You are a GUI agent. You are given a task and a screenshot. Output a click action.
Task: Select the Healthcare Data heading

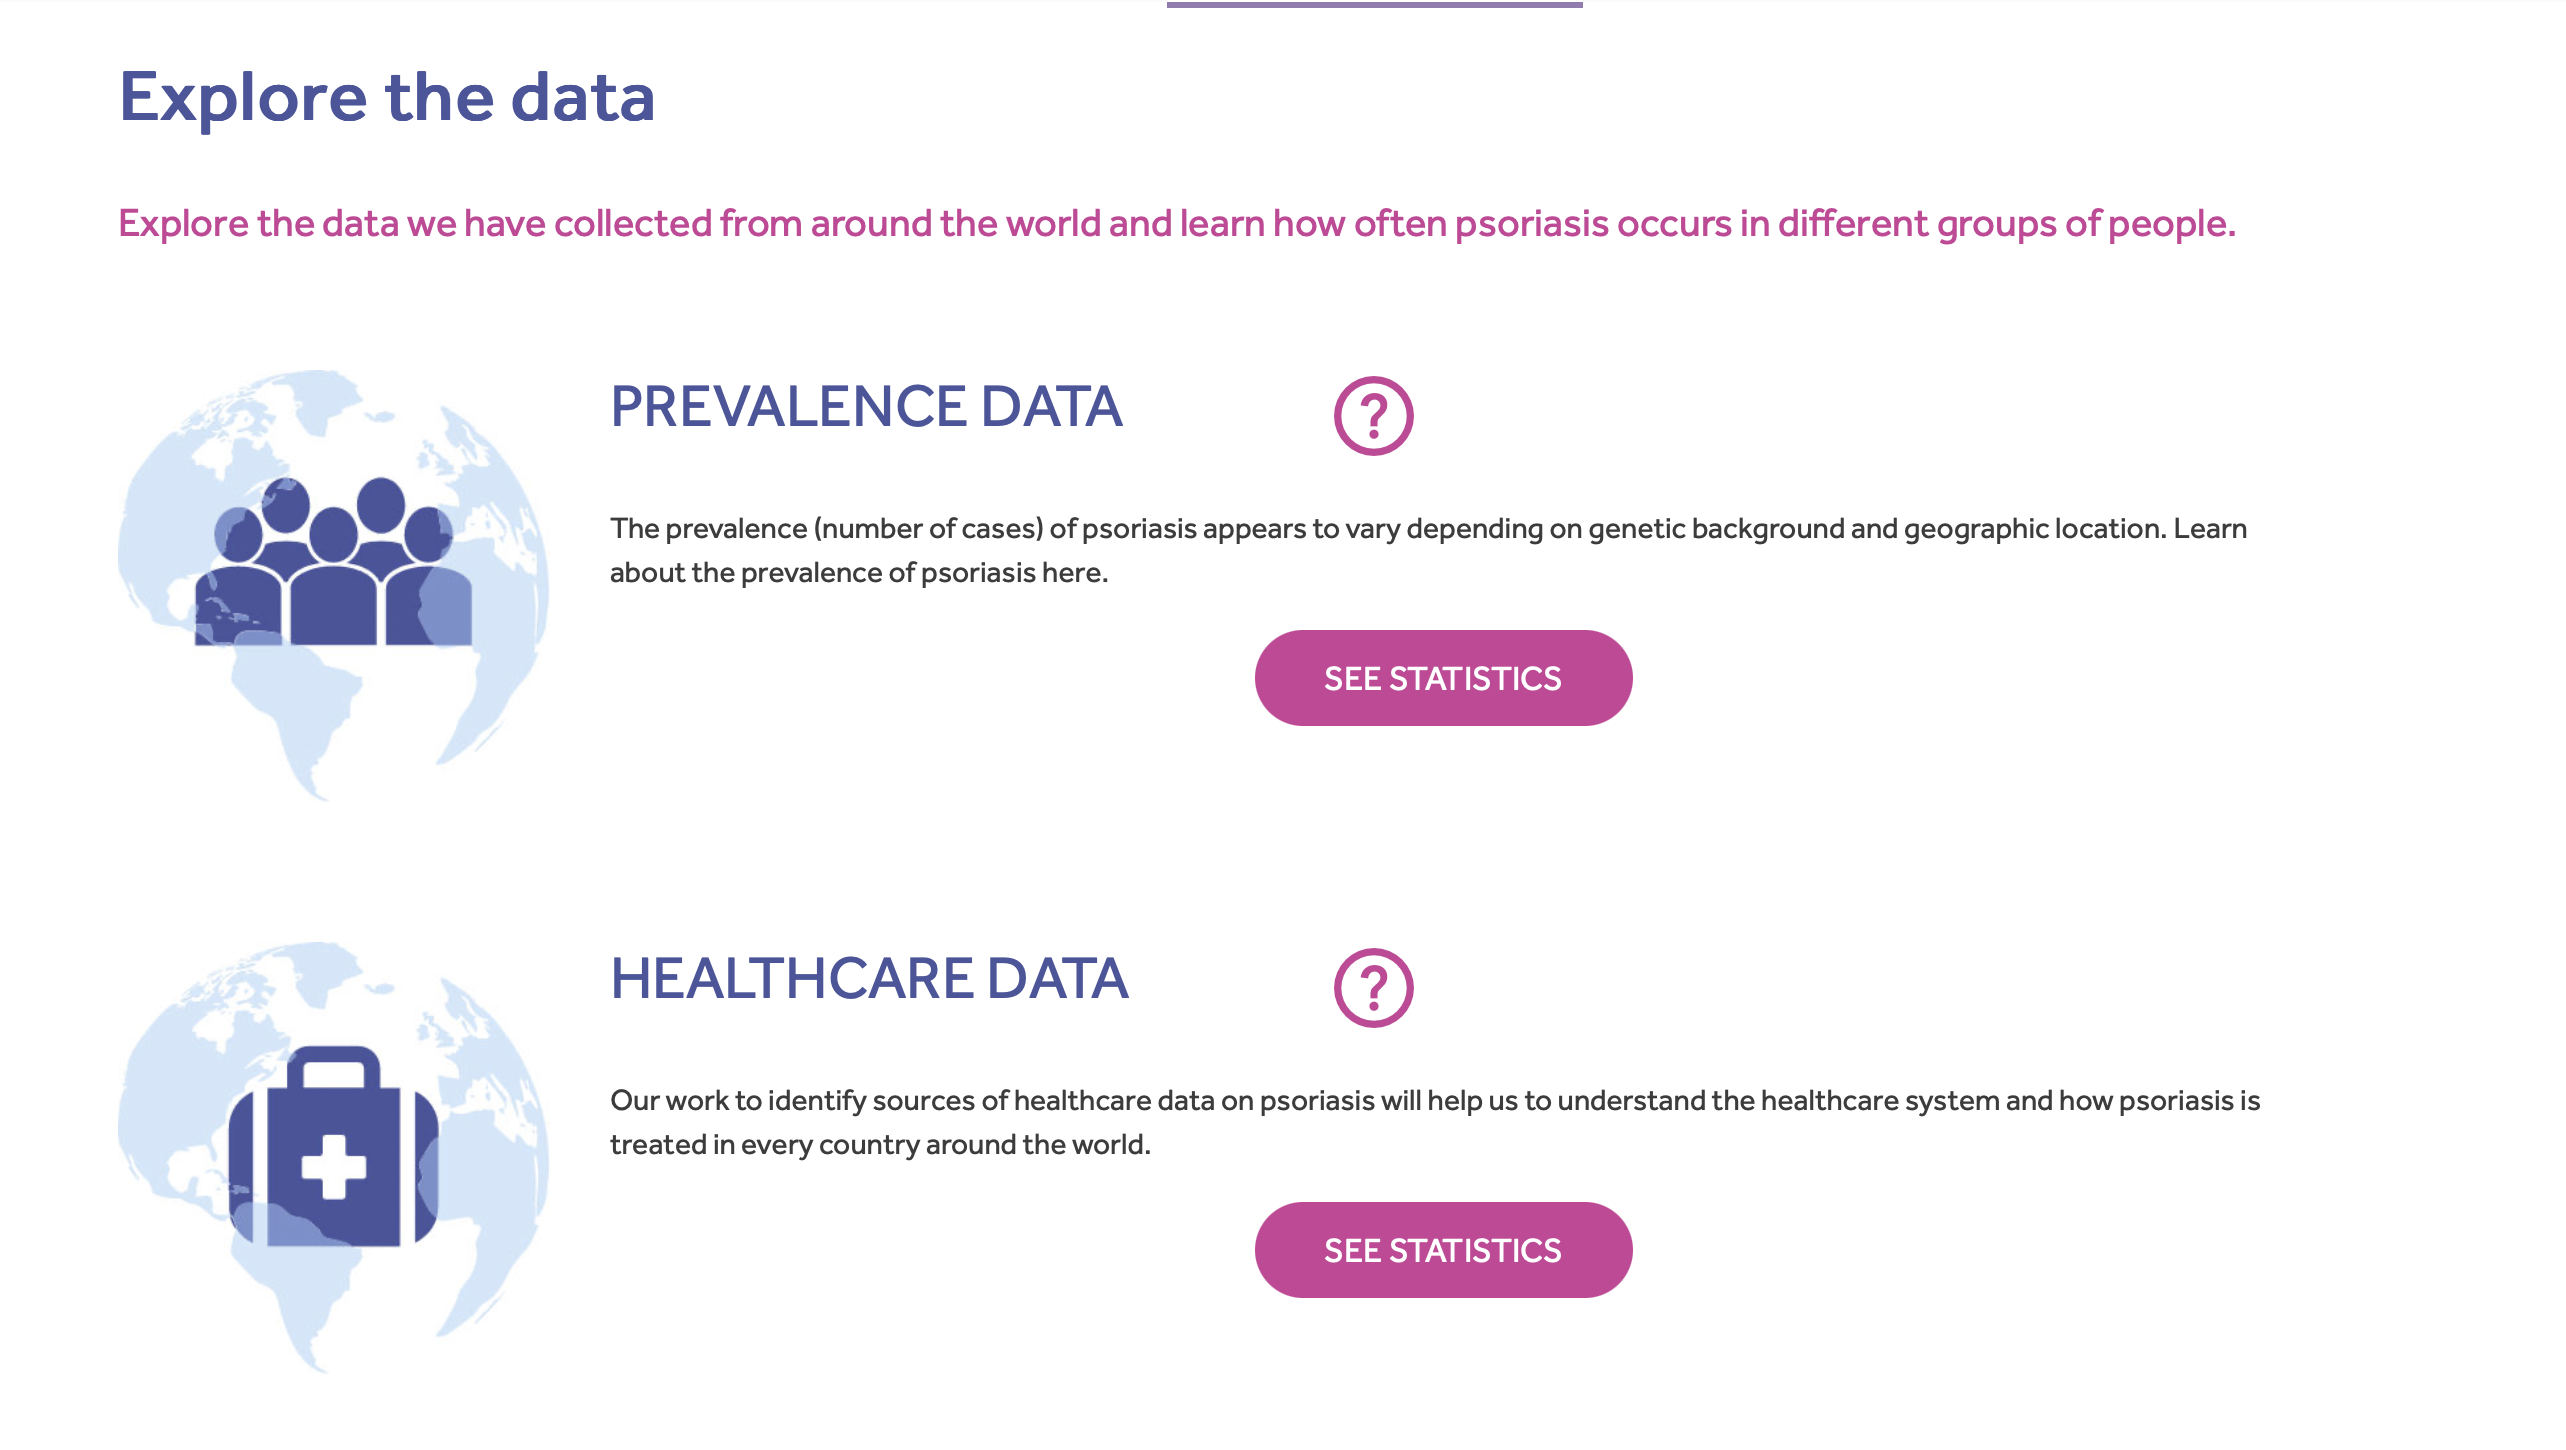[869, 979]
